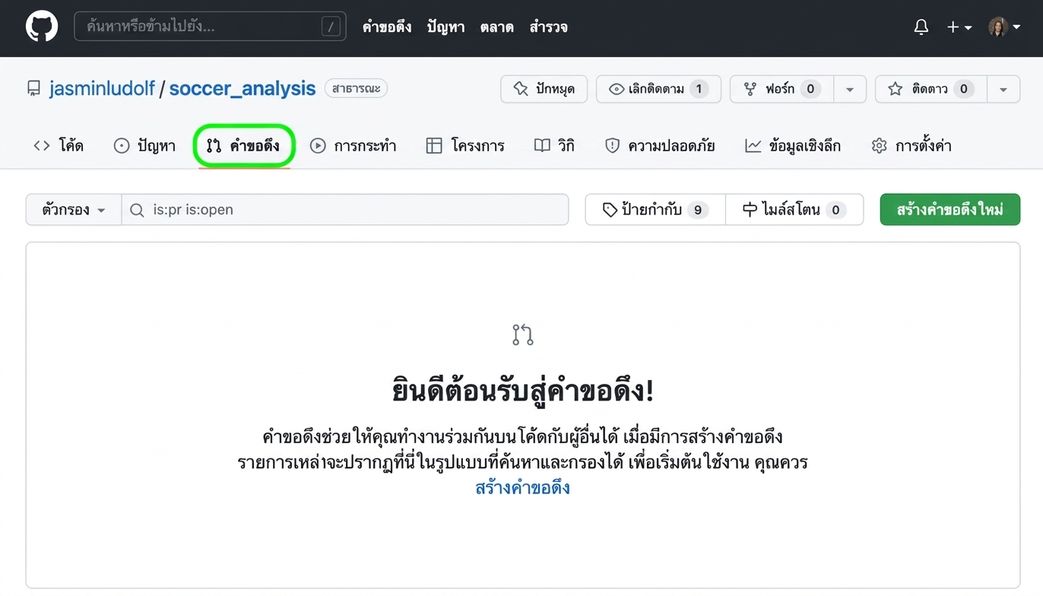Image resolution: width=1043 pixels, height=596 pixels.
Task: Click the repository book icon
Action: (x=34, y=88)
